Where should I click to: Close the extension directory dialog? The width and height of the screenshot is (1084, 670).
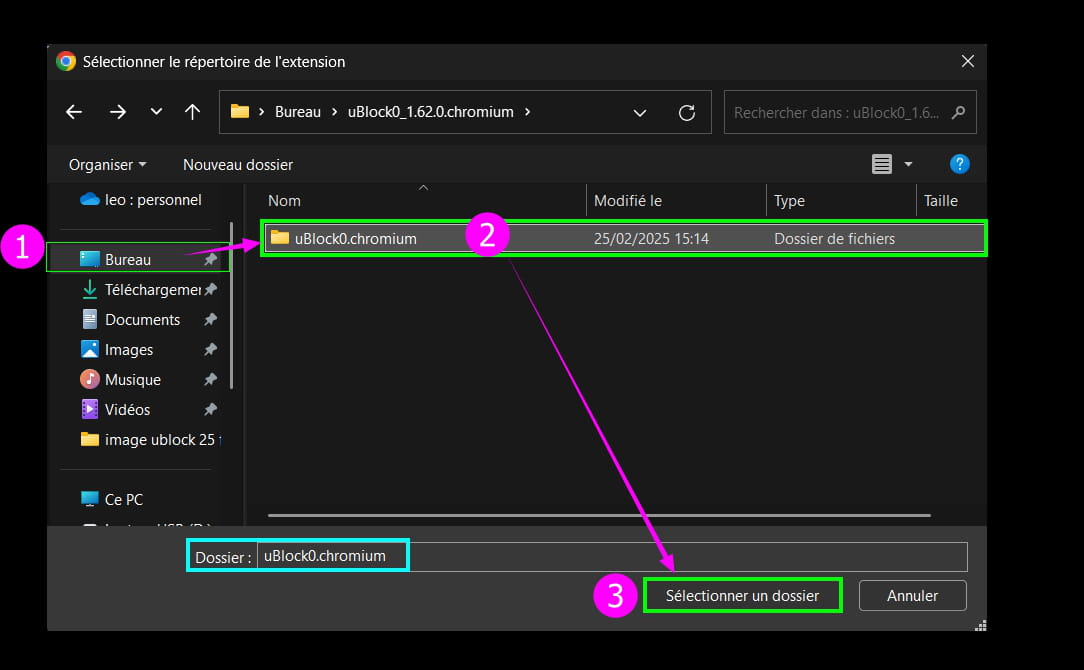pyautogui.click(x=968, y=62)
